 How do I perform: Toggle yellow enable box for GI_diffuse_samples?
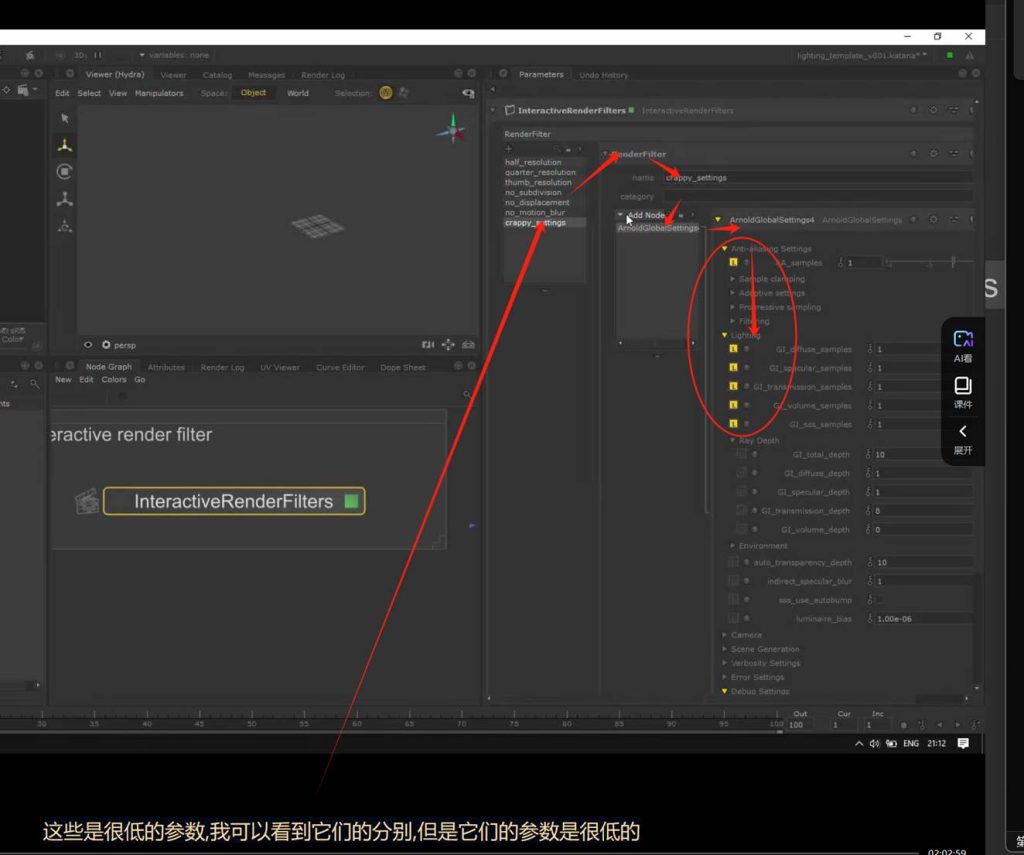pos(733,350)
